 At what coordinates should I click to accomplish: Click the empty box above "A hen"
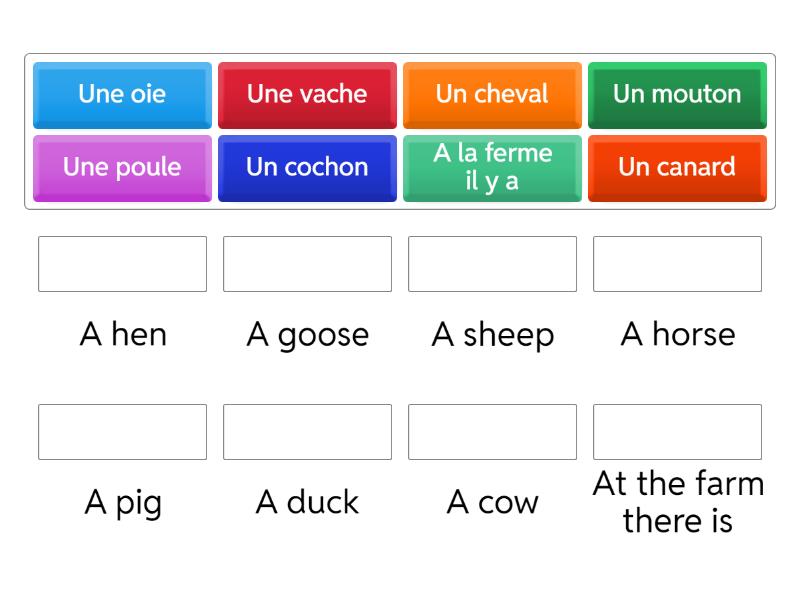point(122,264)
